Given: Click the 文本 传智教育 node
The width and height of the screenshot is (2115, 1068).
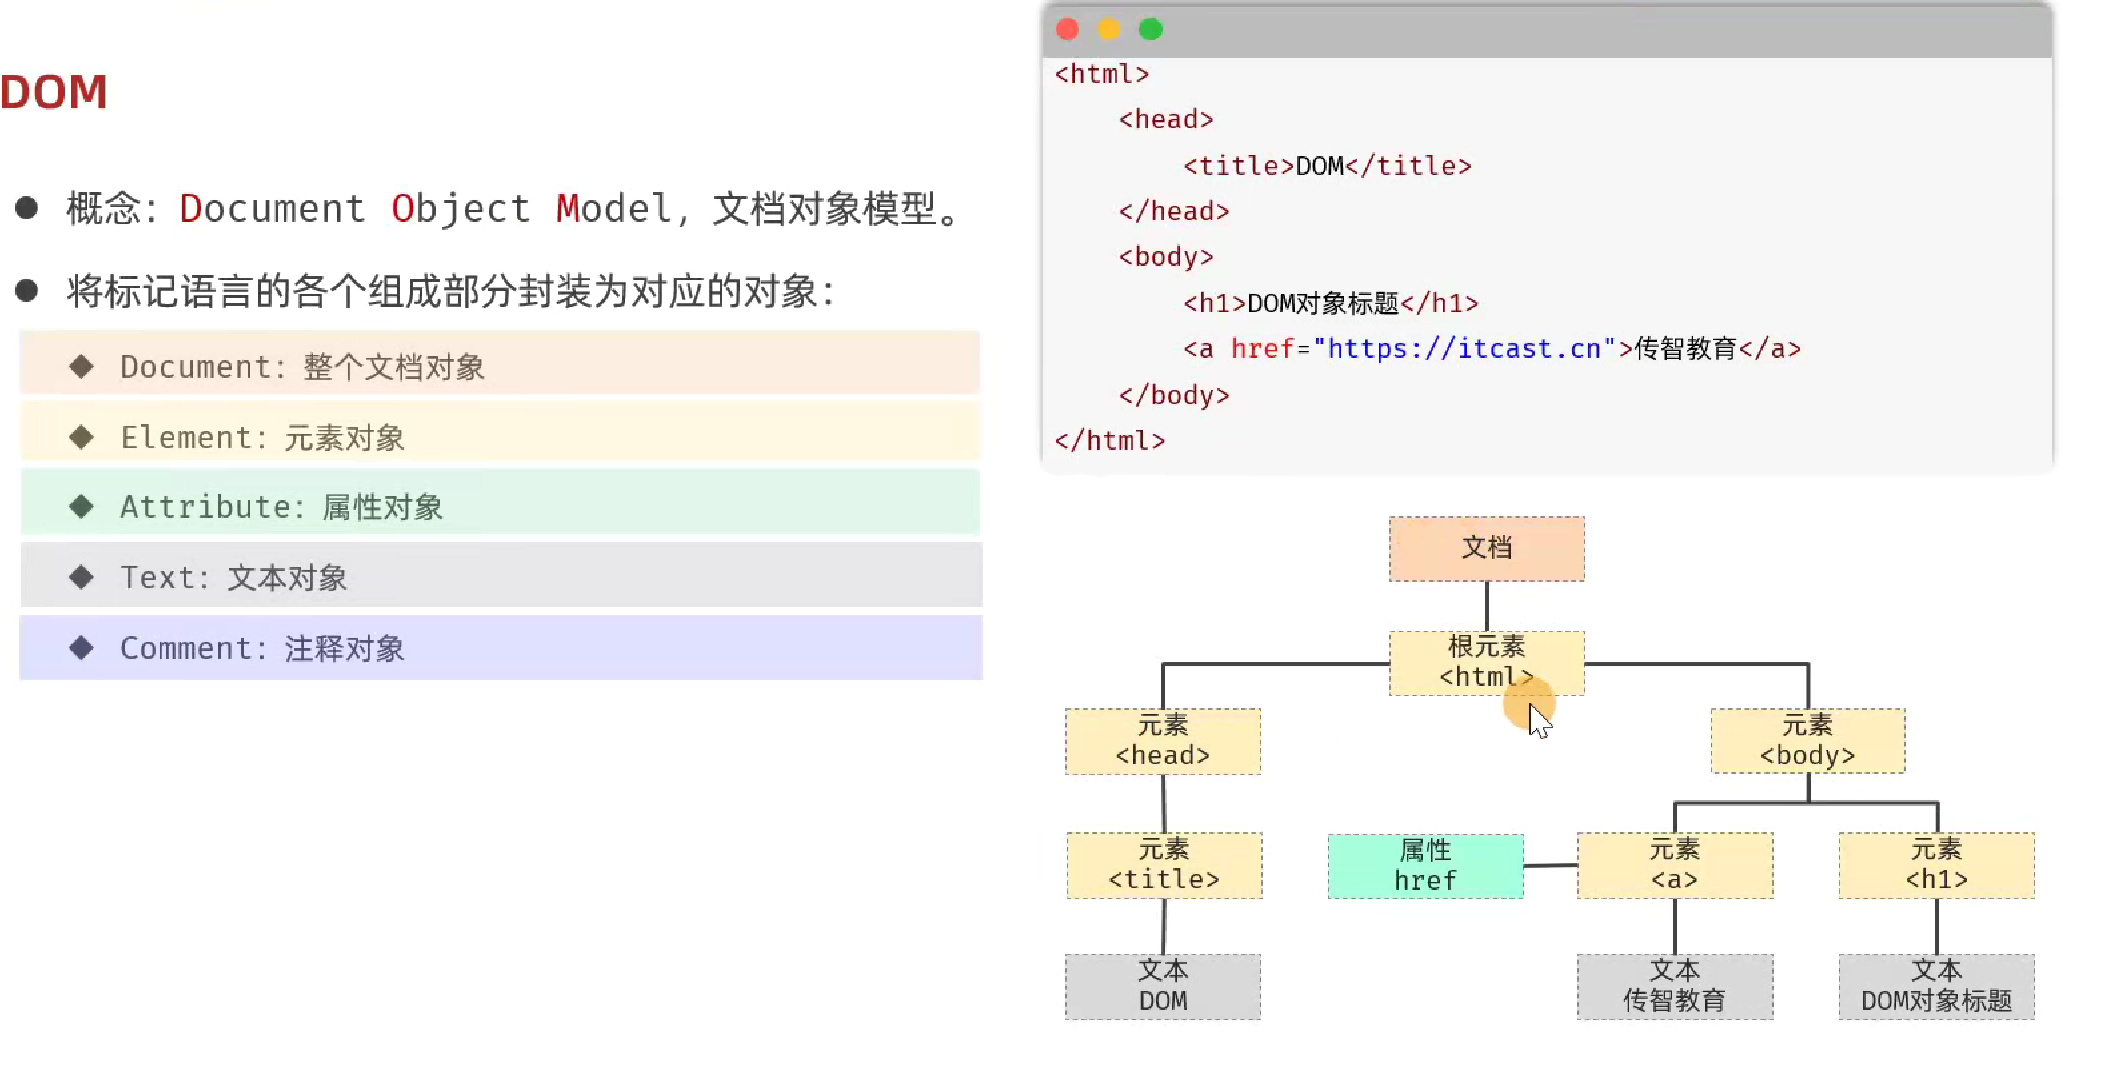Looking at the screenshot, I should click(x=1674, y=986).
